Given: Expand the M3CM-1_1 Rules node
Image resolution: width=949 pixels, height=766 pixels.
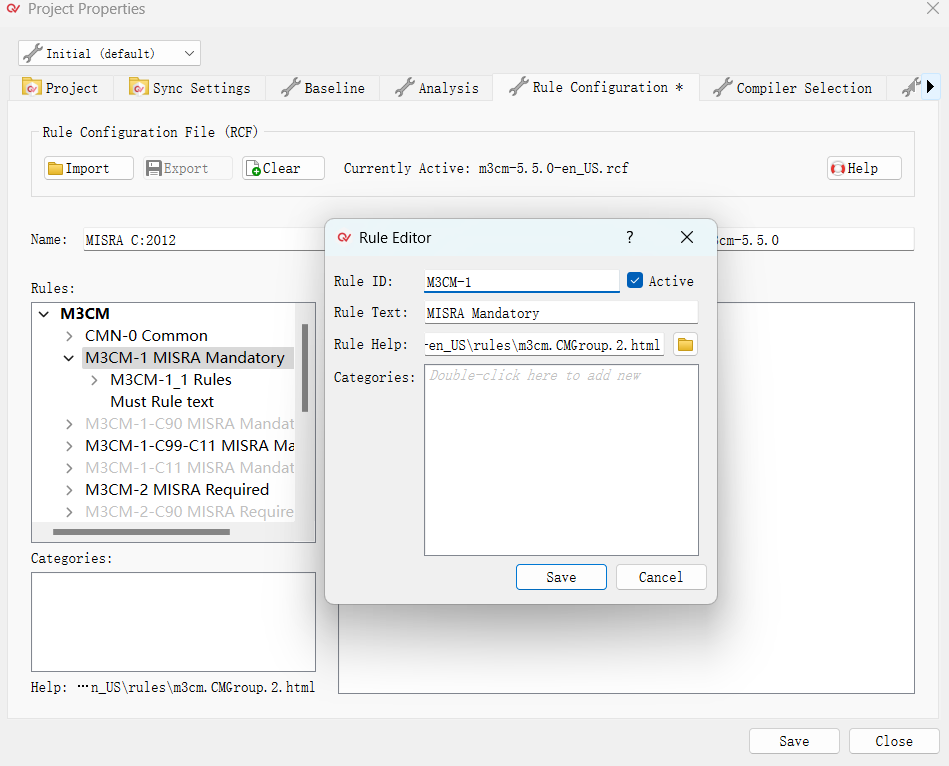Looking at the screenshot, I should (94, 380).
